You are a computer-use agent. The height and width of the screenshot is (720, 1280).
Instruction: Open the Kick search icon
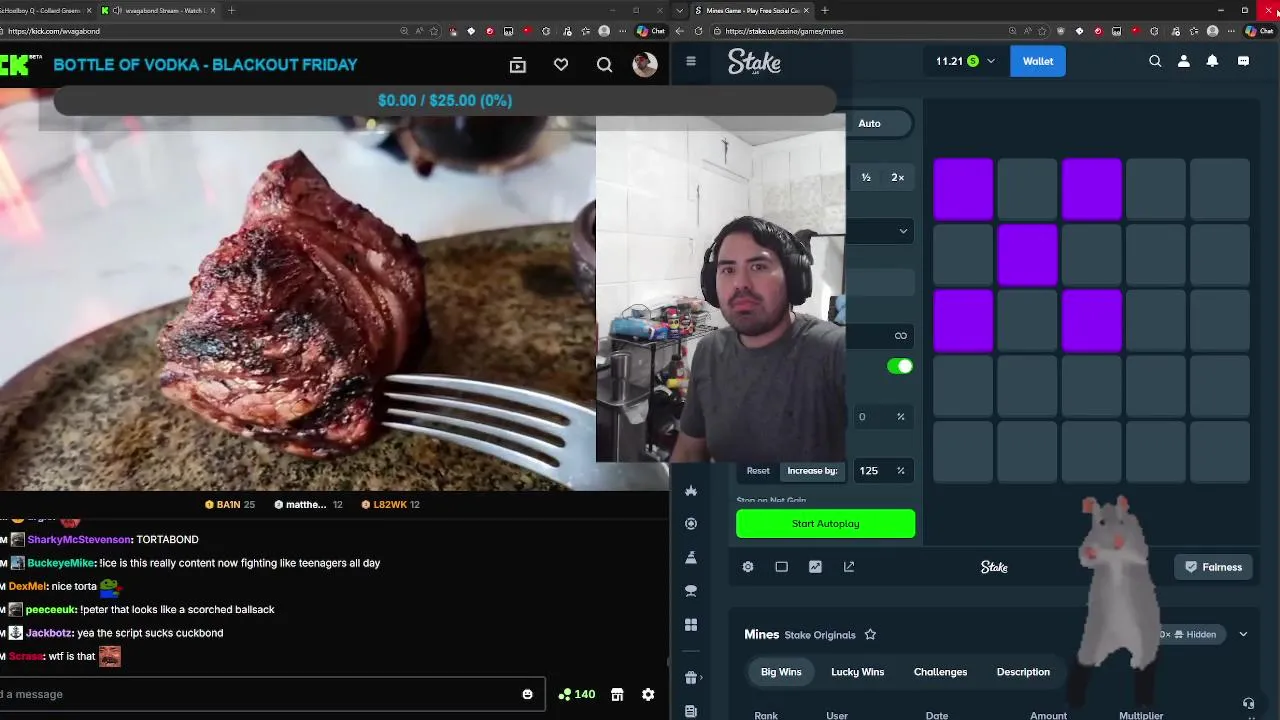tap(604, 65)
